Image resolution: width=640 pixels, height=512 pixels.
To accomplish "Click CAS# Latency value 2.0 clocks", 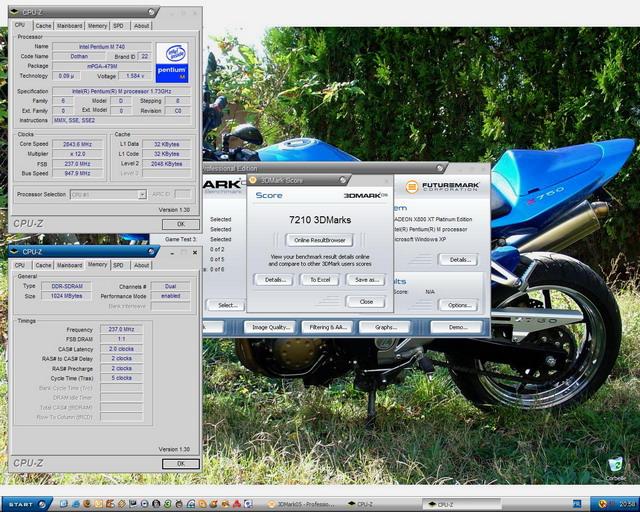I will click(x=122, y=349).
